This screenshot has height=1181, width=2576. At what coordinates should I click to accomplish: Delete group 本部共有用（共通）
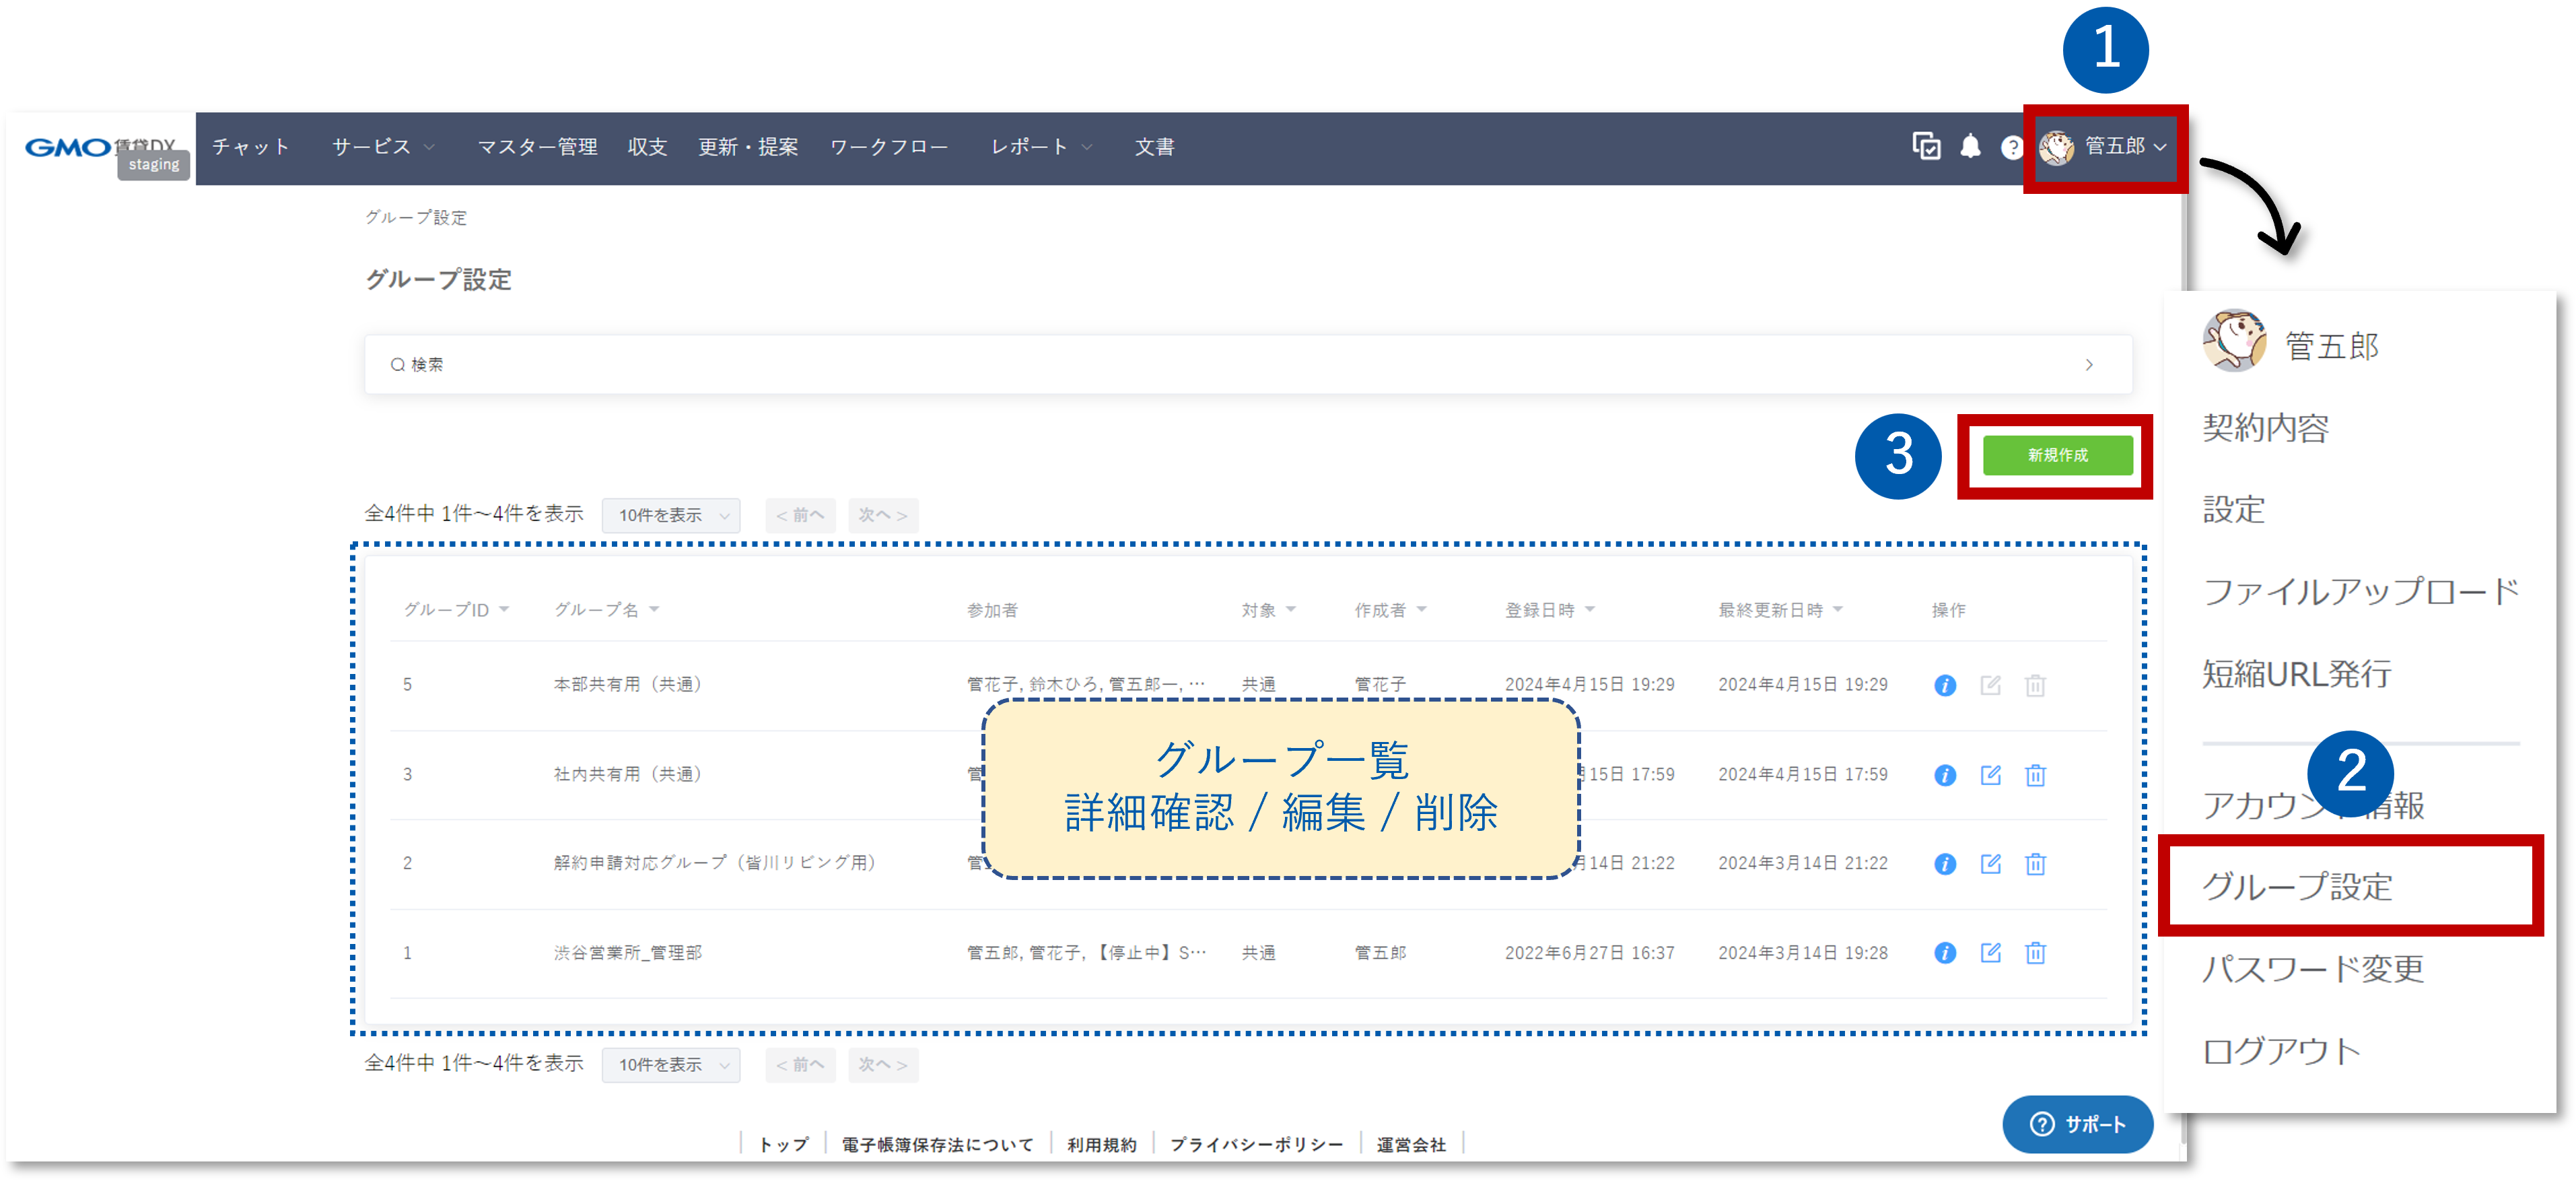[2035, 685]
